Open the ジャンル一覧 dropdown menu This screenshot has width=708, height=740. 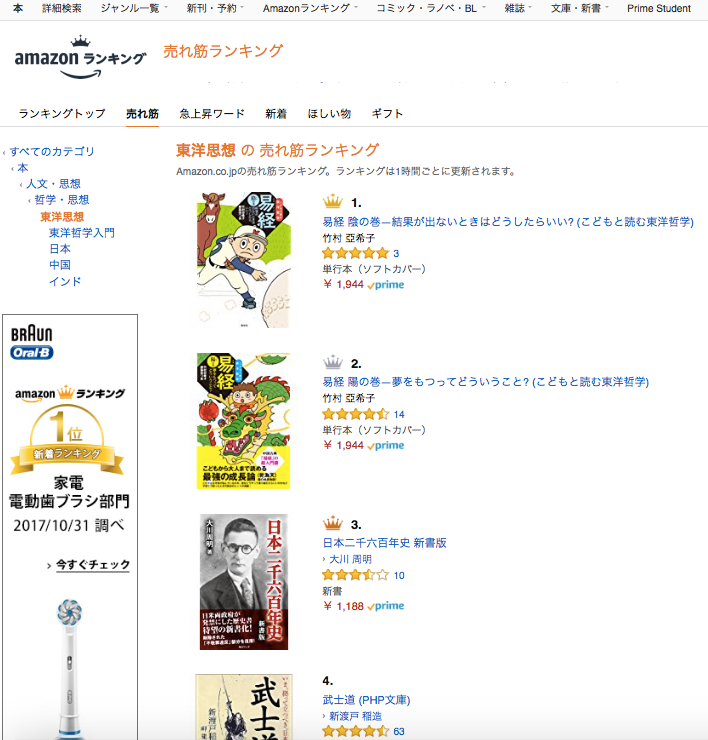(x=134, y=8)
